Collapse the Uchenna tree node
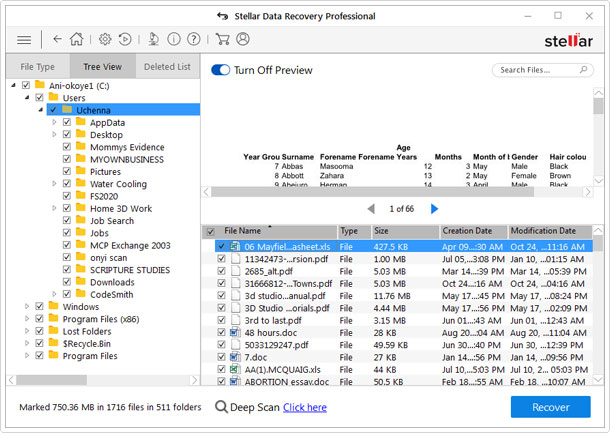 [41, 110]
